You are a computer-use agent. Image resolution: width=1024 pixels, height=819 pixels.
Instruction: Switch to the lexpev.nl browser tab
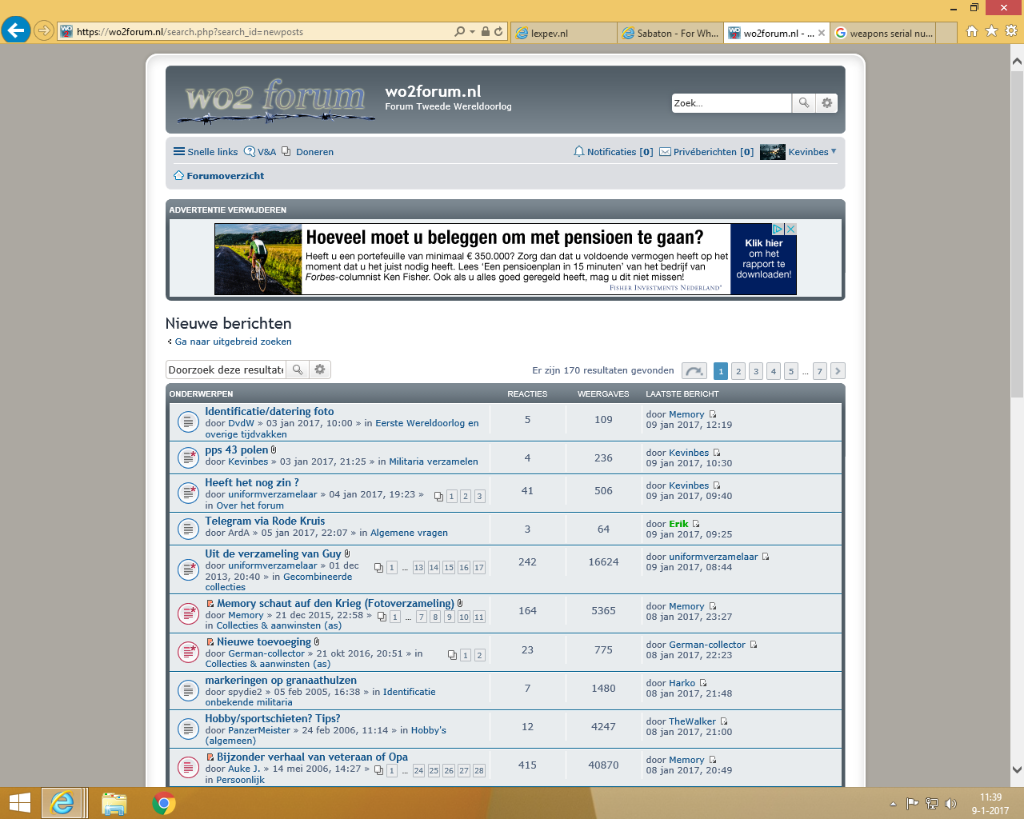560,32
